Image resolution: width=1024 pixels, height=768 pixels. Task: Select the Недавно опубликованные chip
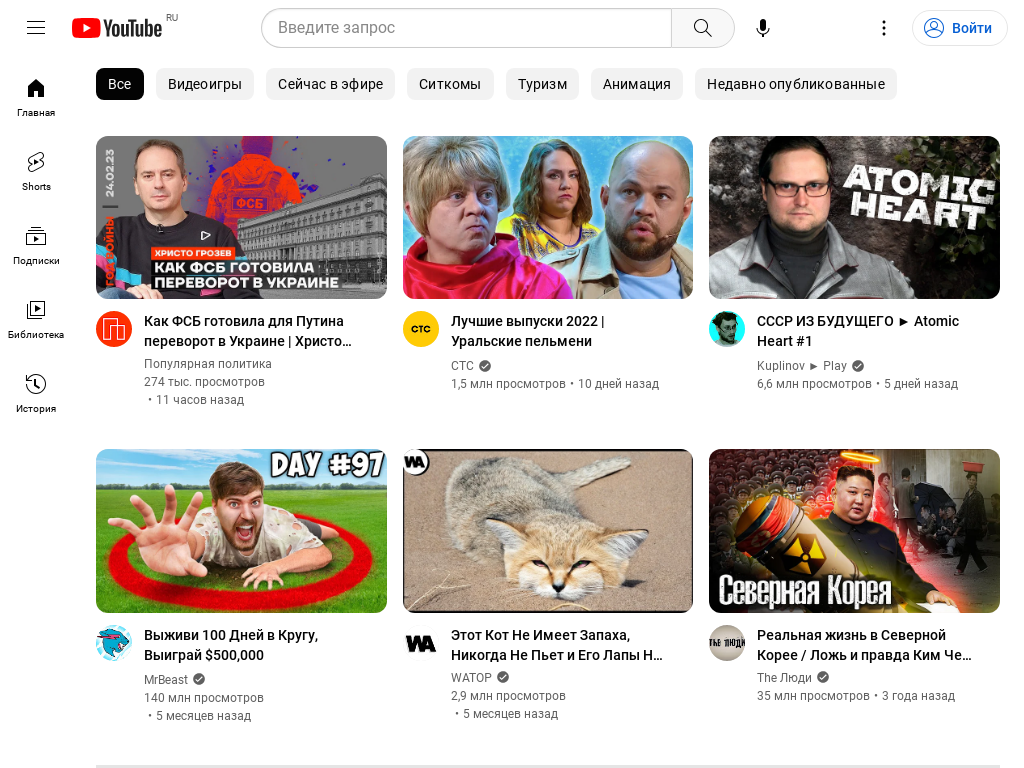tap(796, 84)
